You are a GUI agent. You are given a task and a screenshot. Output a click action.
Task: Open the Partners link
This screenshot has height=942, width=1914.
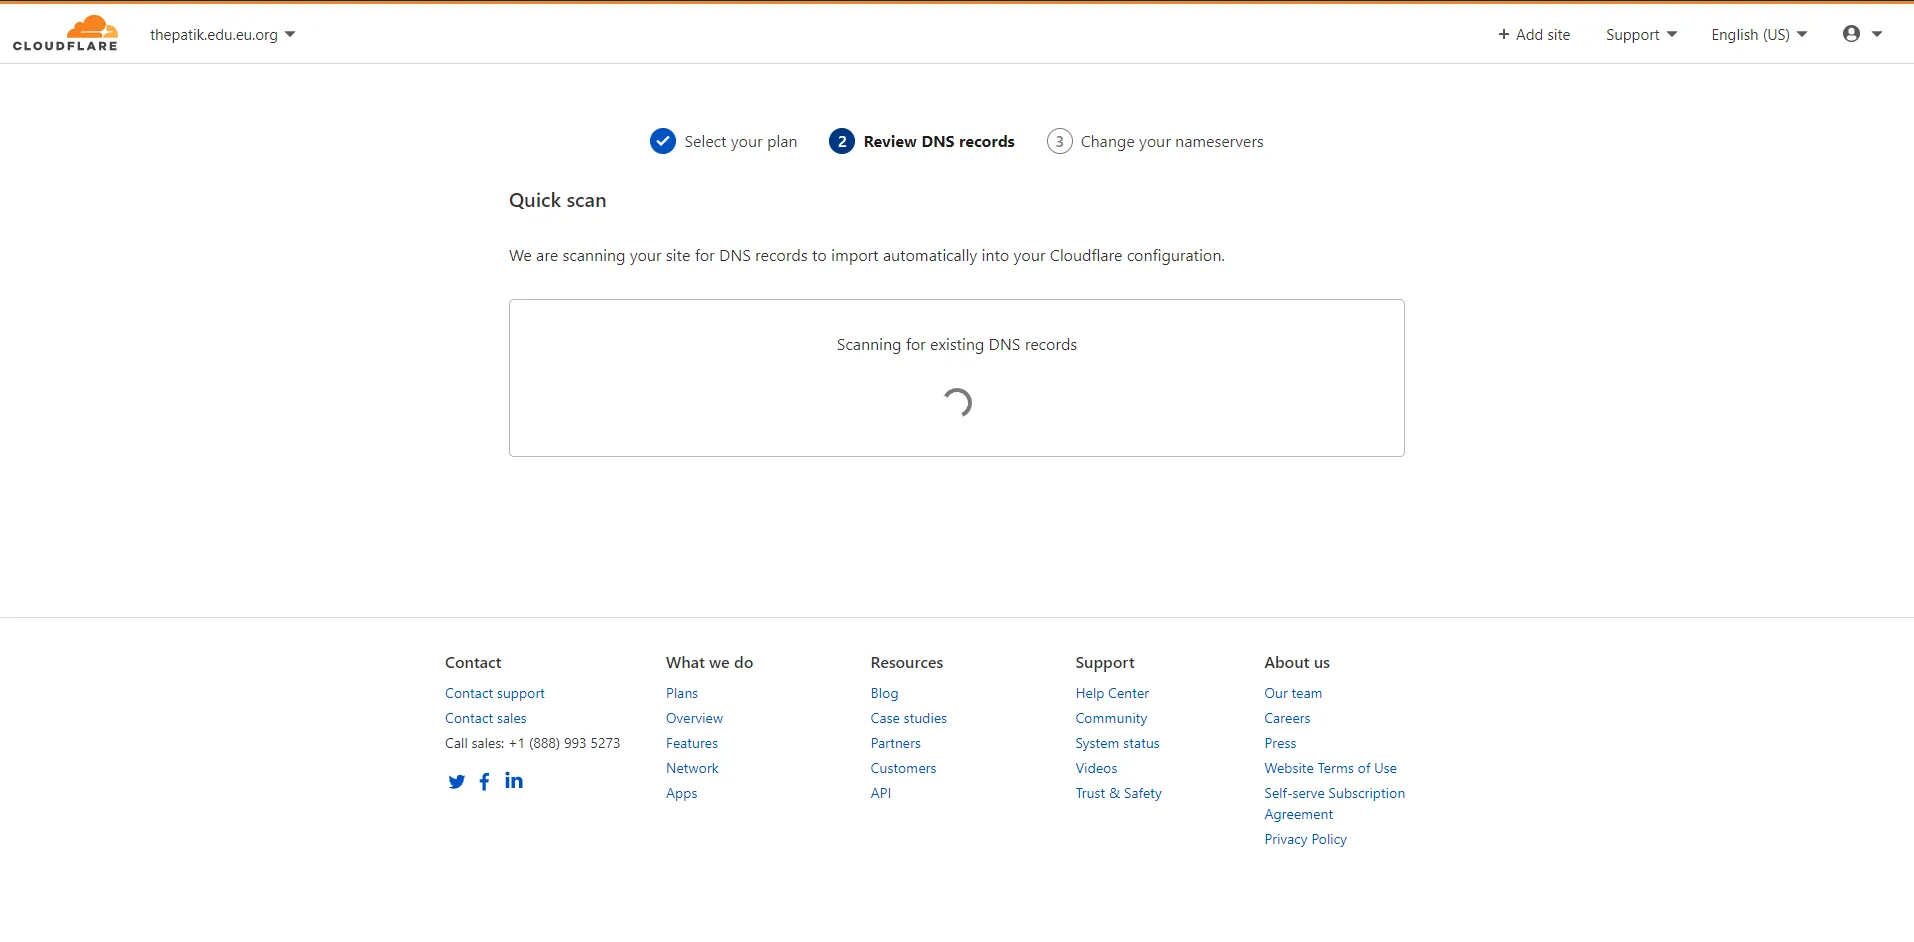895,743
